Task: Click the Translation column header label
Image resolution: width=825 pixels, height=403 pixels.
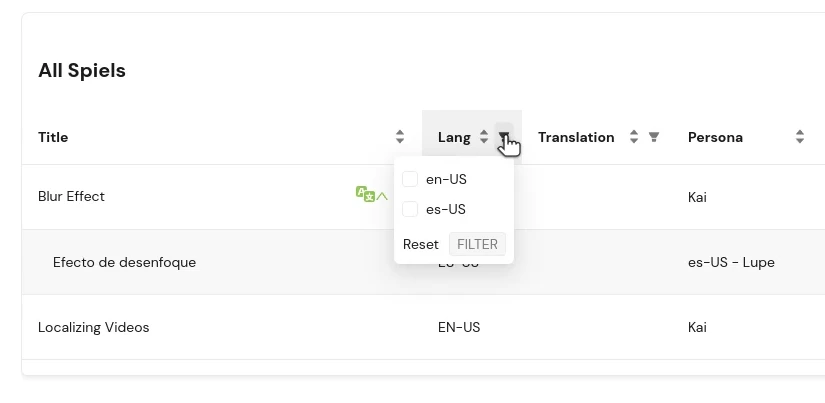Action: [576, 137]
